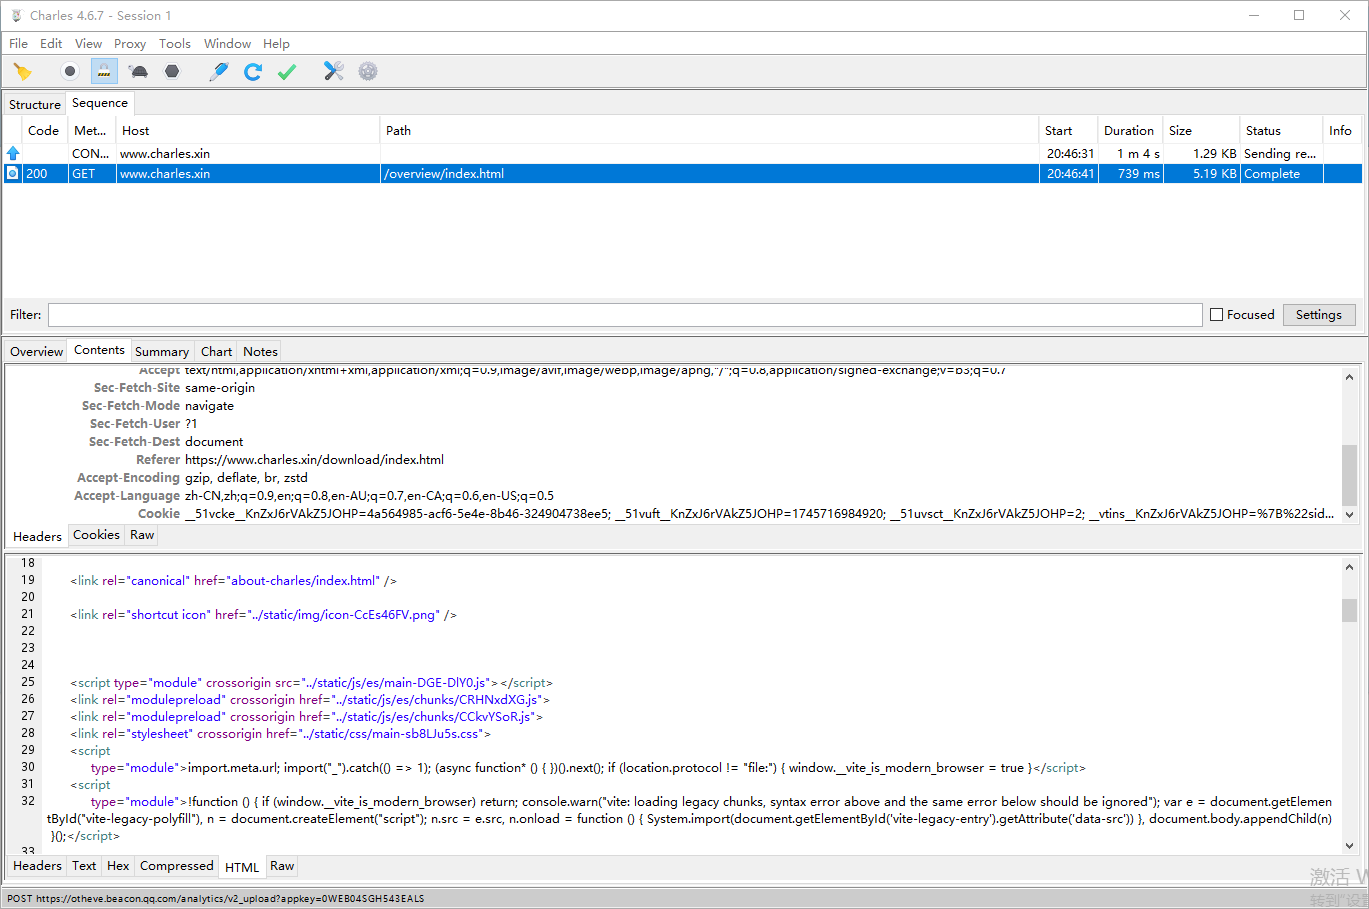Image resolution: width=1369 pixels, height=909 pixels.
Task: Sort by the Duration column header
Action: click(1130, 130)
